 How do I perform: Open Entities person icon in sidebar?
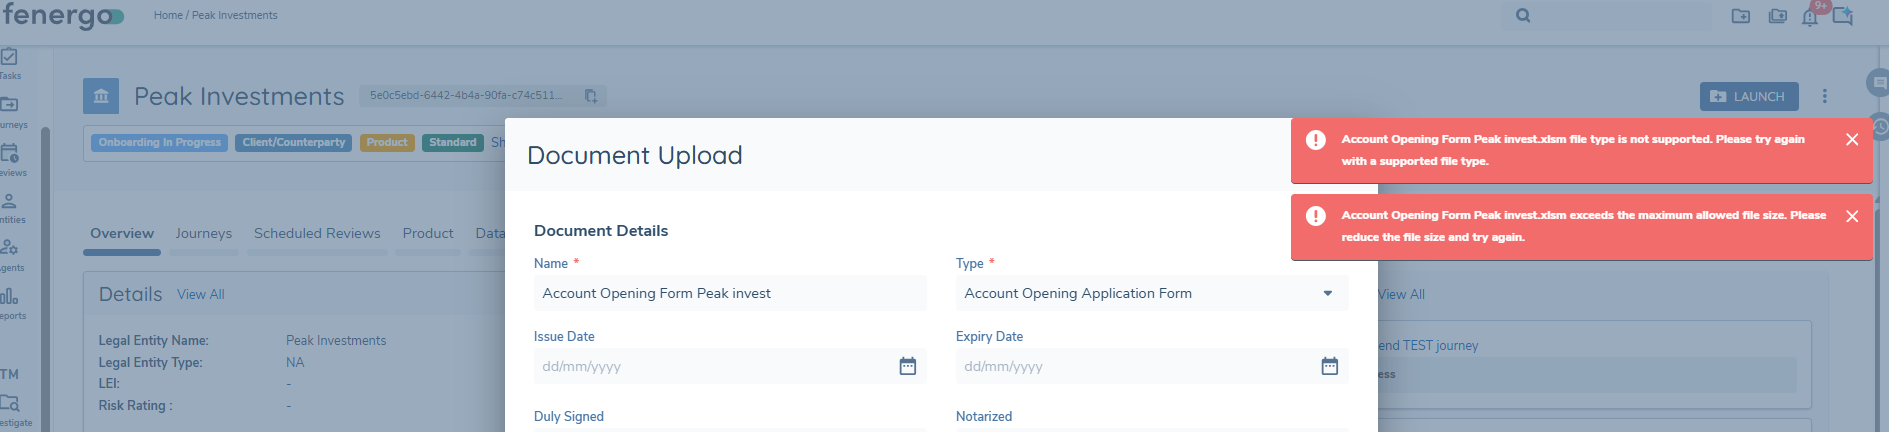(x=10, y=201)
